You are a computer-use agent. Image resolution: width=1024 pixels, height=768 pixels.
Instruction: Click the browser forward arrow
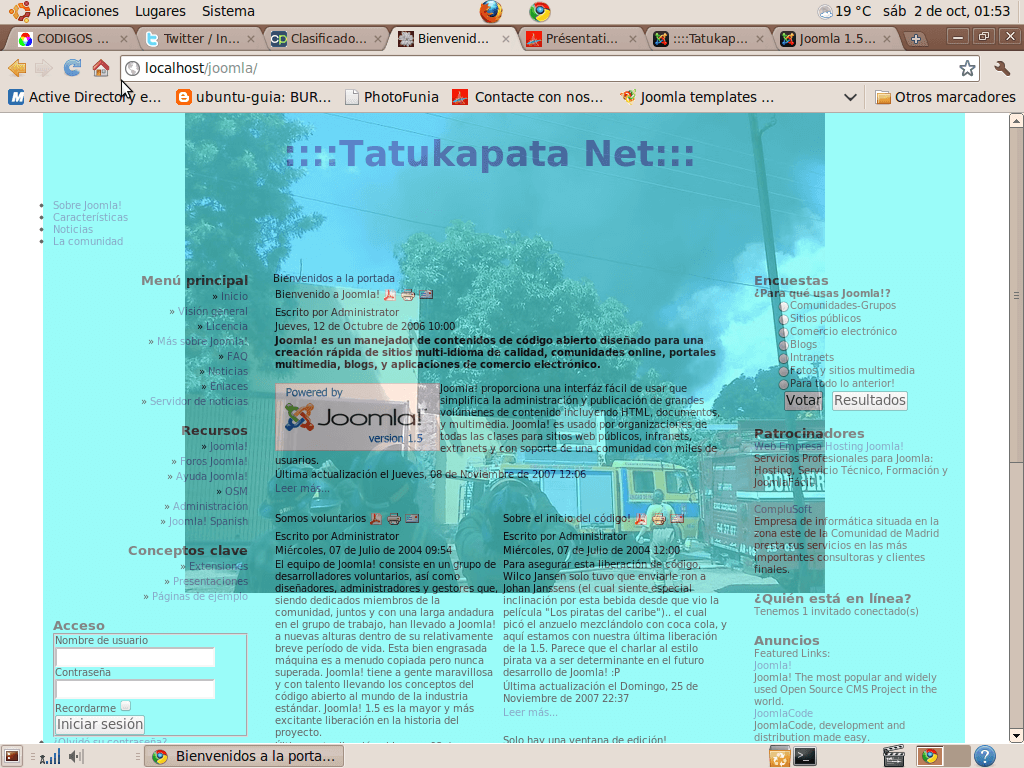point(44,68)
